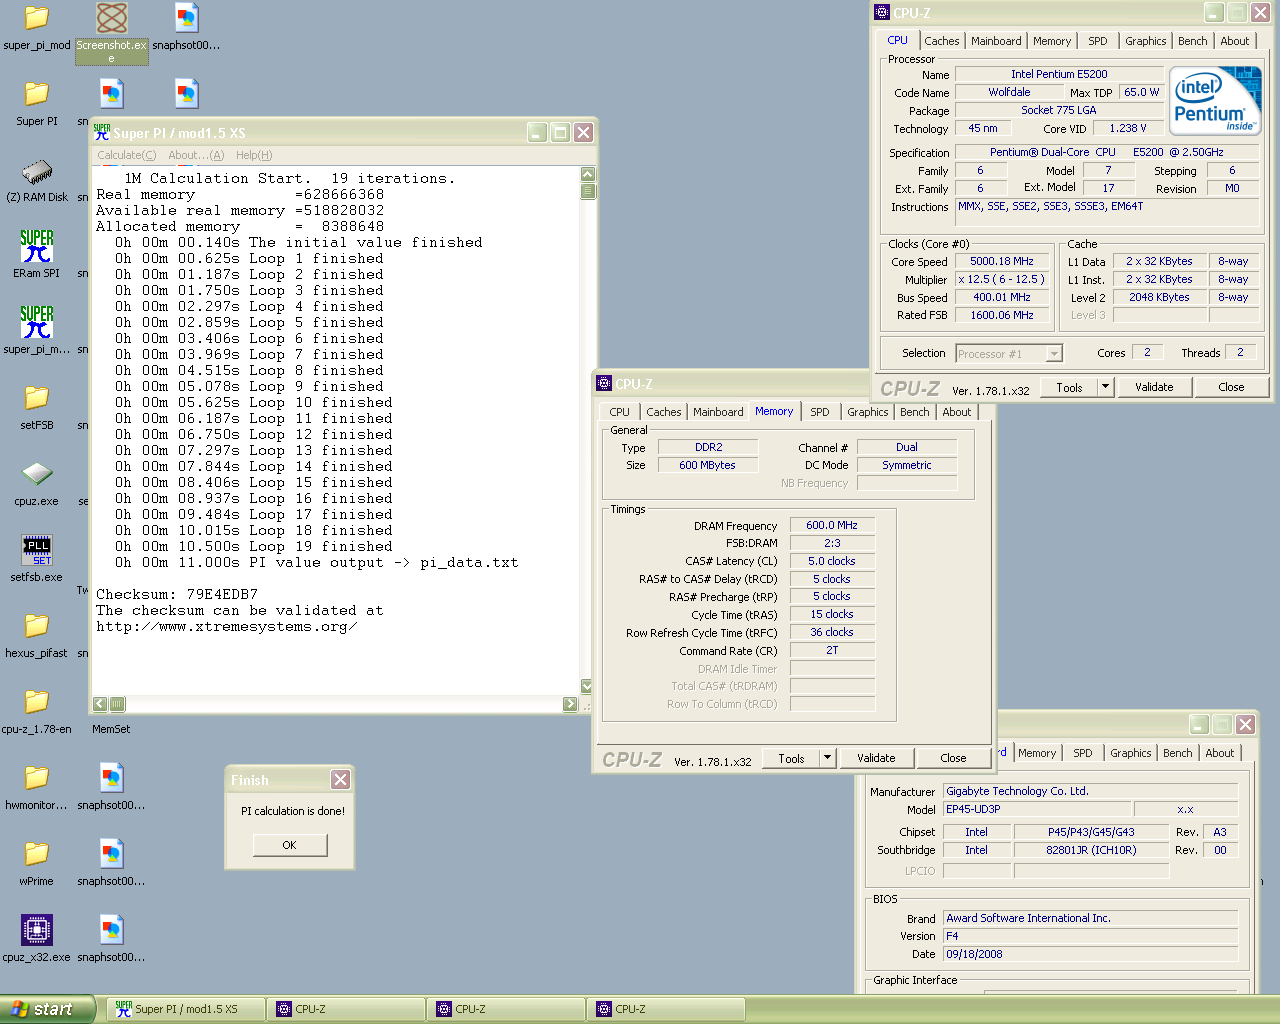Select the cpuz_x32.exe chip icon
The height and width of the screenshot is (1024, 1280).
[x=37, y=930]
